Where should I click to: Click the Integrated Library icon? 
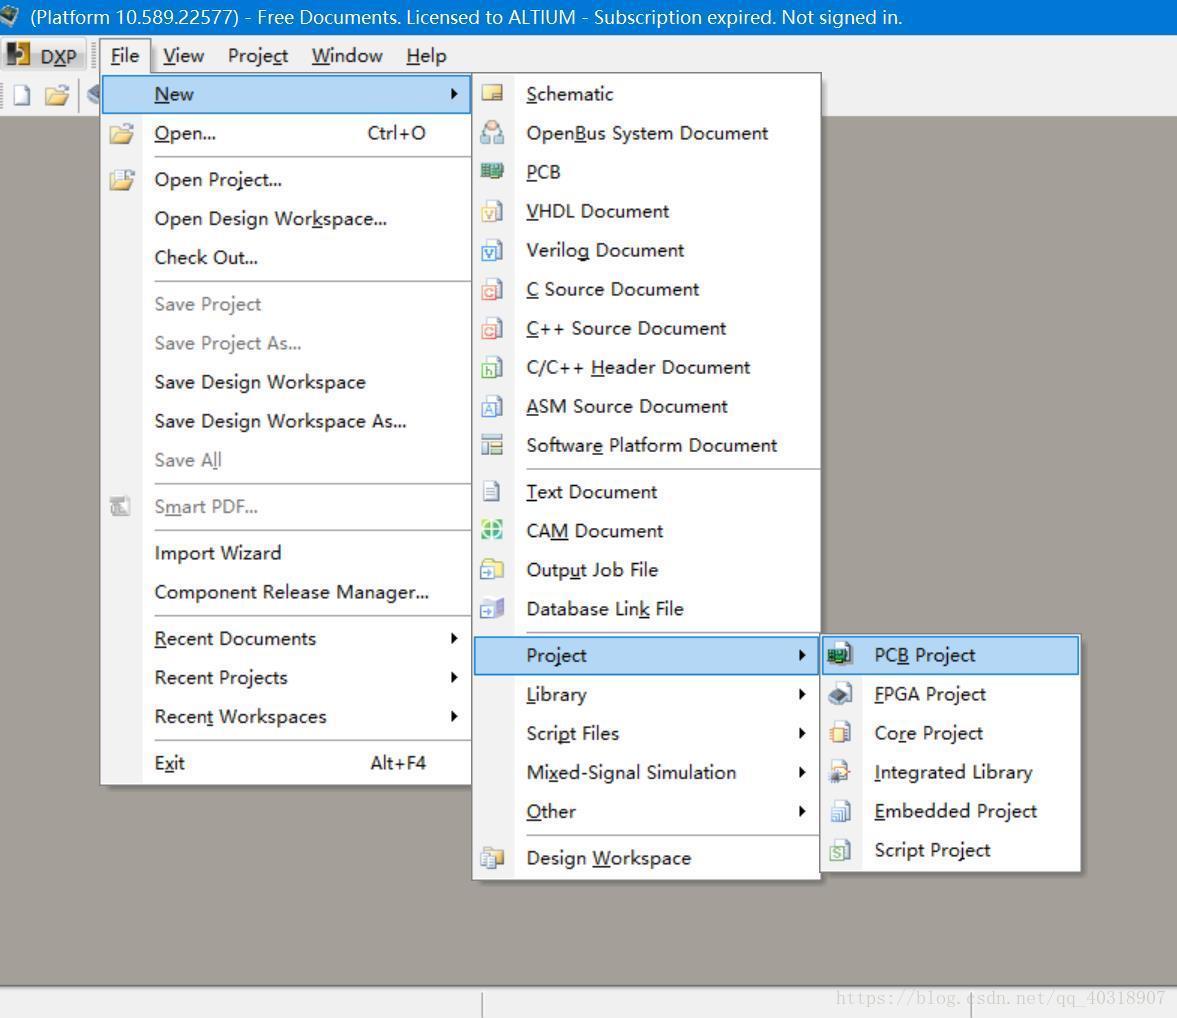(840, 772)
